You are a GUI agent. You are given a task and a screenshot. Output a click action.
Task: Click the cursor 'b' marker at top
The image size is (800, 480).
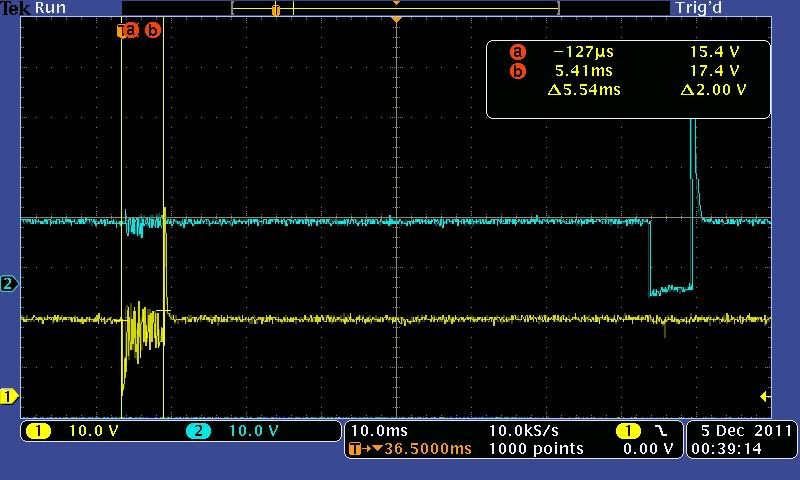[x=152, y=30]
